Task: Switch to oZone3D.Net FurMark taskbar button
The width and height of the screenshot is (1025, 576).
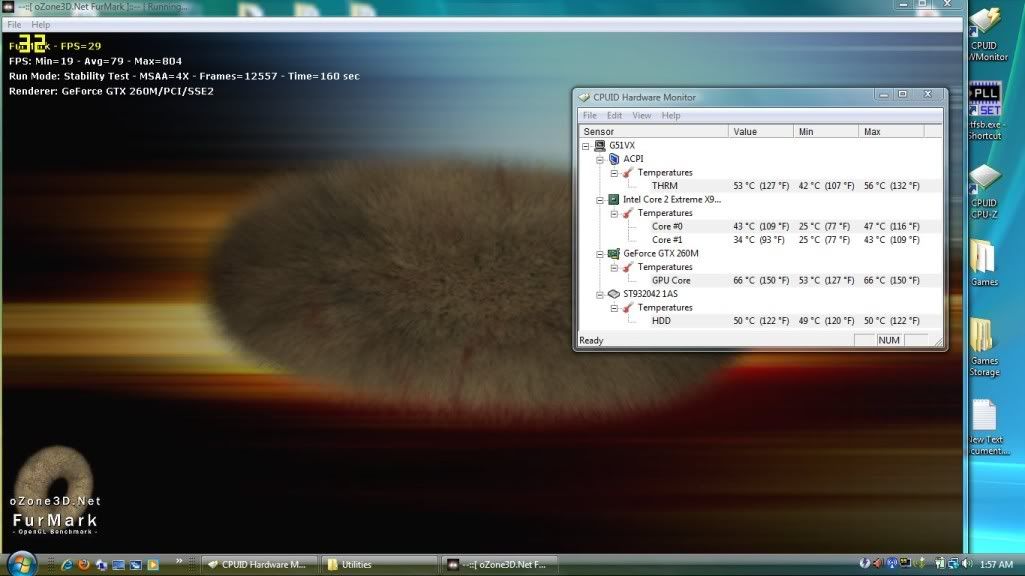Action: pos(499,564)
